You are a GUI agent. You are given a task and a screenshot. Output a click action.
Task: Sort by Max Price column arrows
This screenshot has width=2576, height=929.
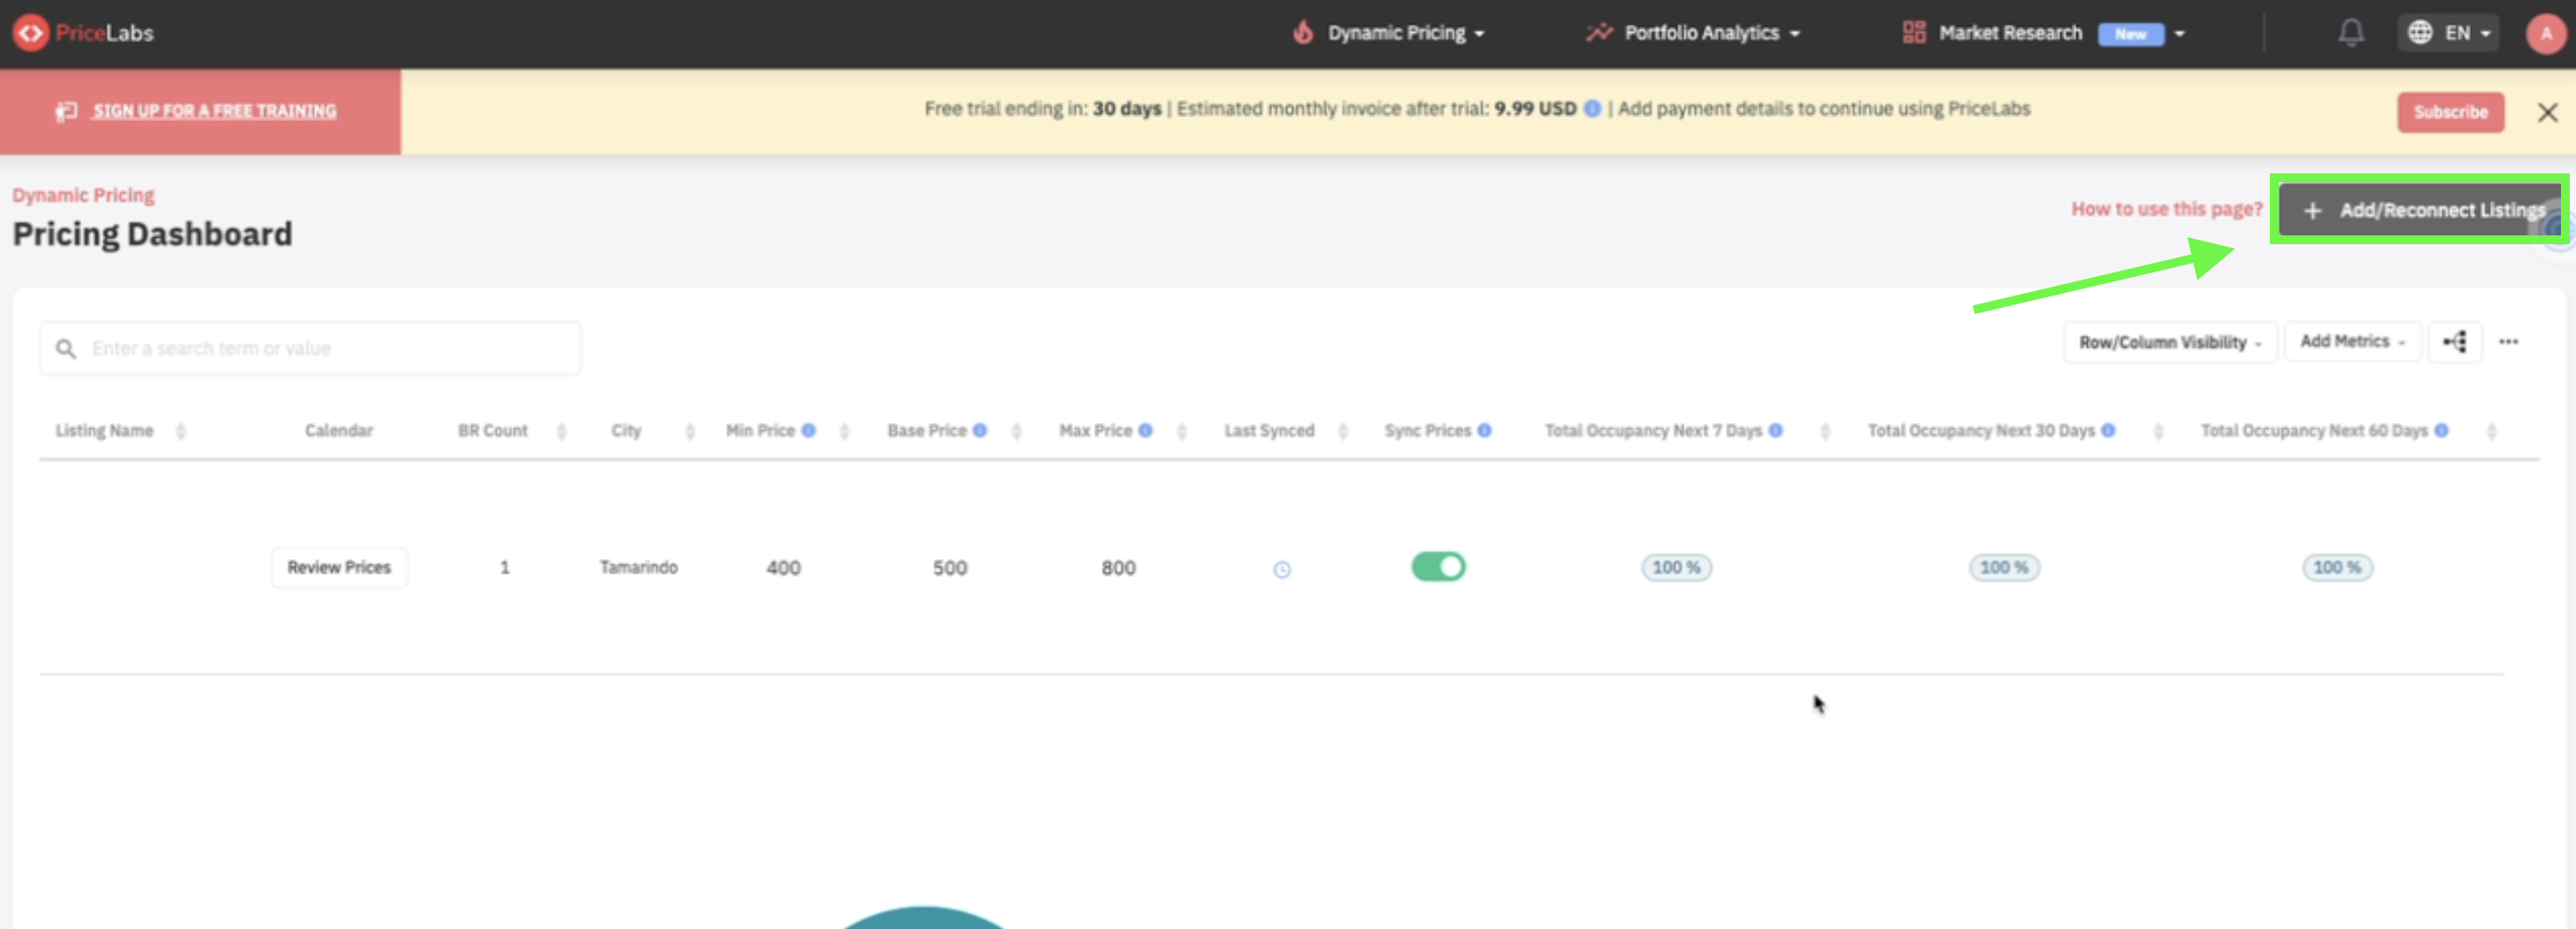pyautogui.click(x=1181, y=431)
